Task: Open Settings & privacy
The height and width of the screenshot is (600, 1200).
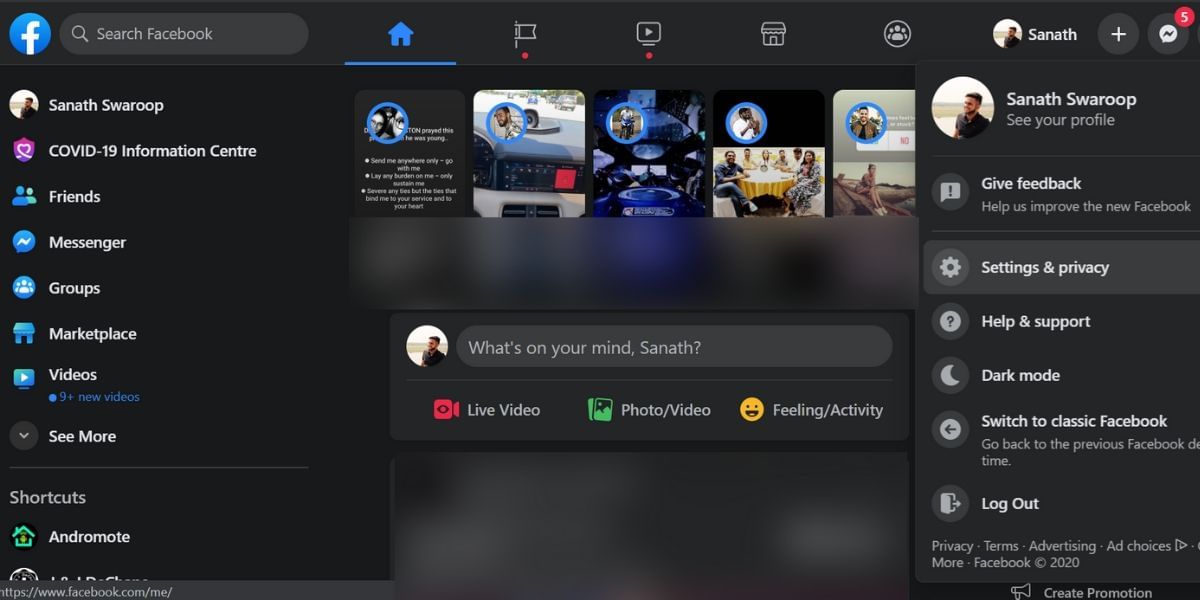Action: [1062, 267]
